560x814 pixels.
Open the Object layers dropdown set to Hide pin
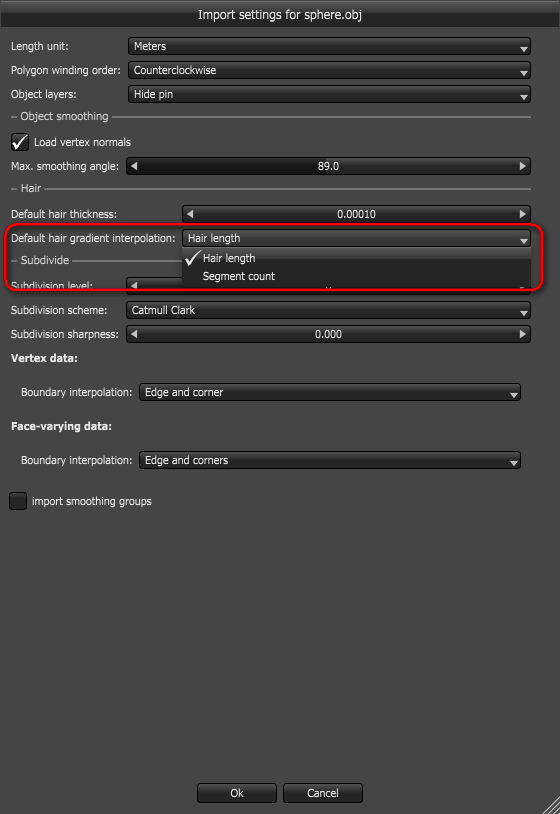click(329, 94)
